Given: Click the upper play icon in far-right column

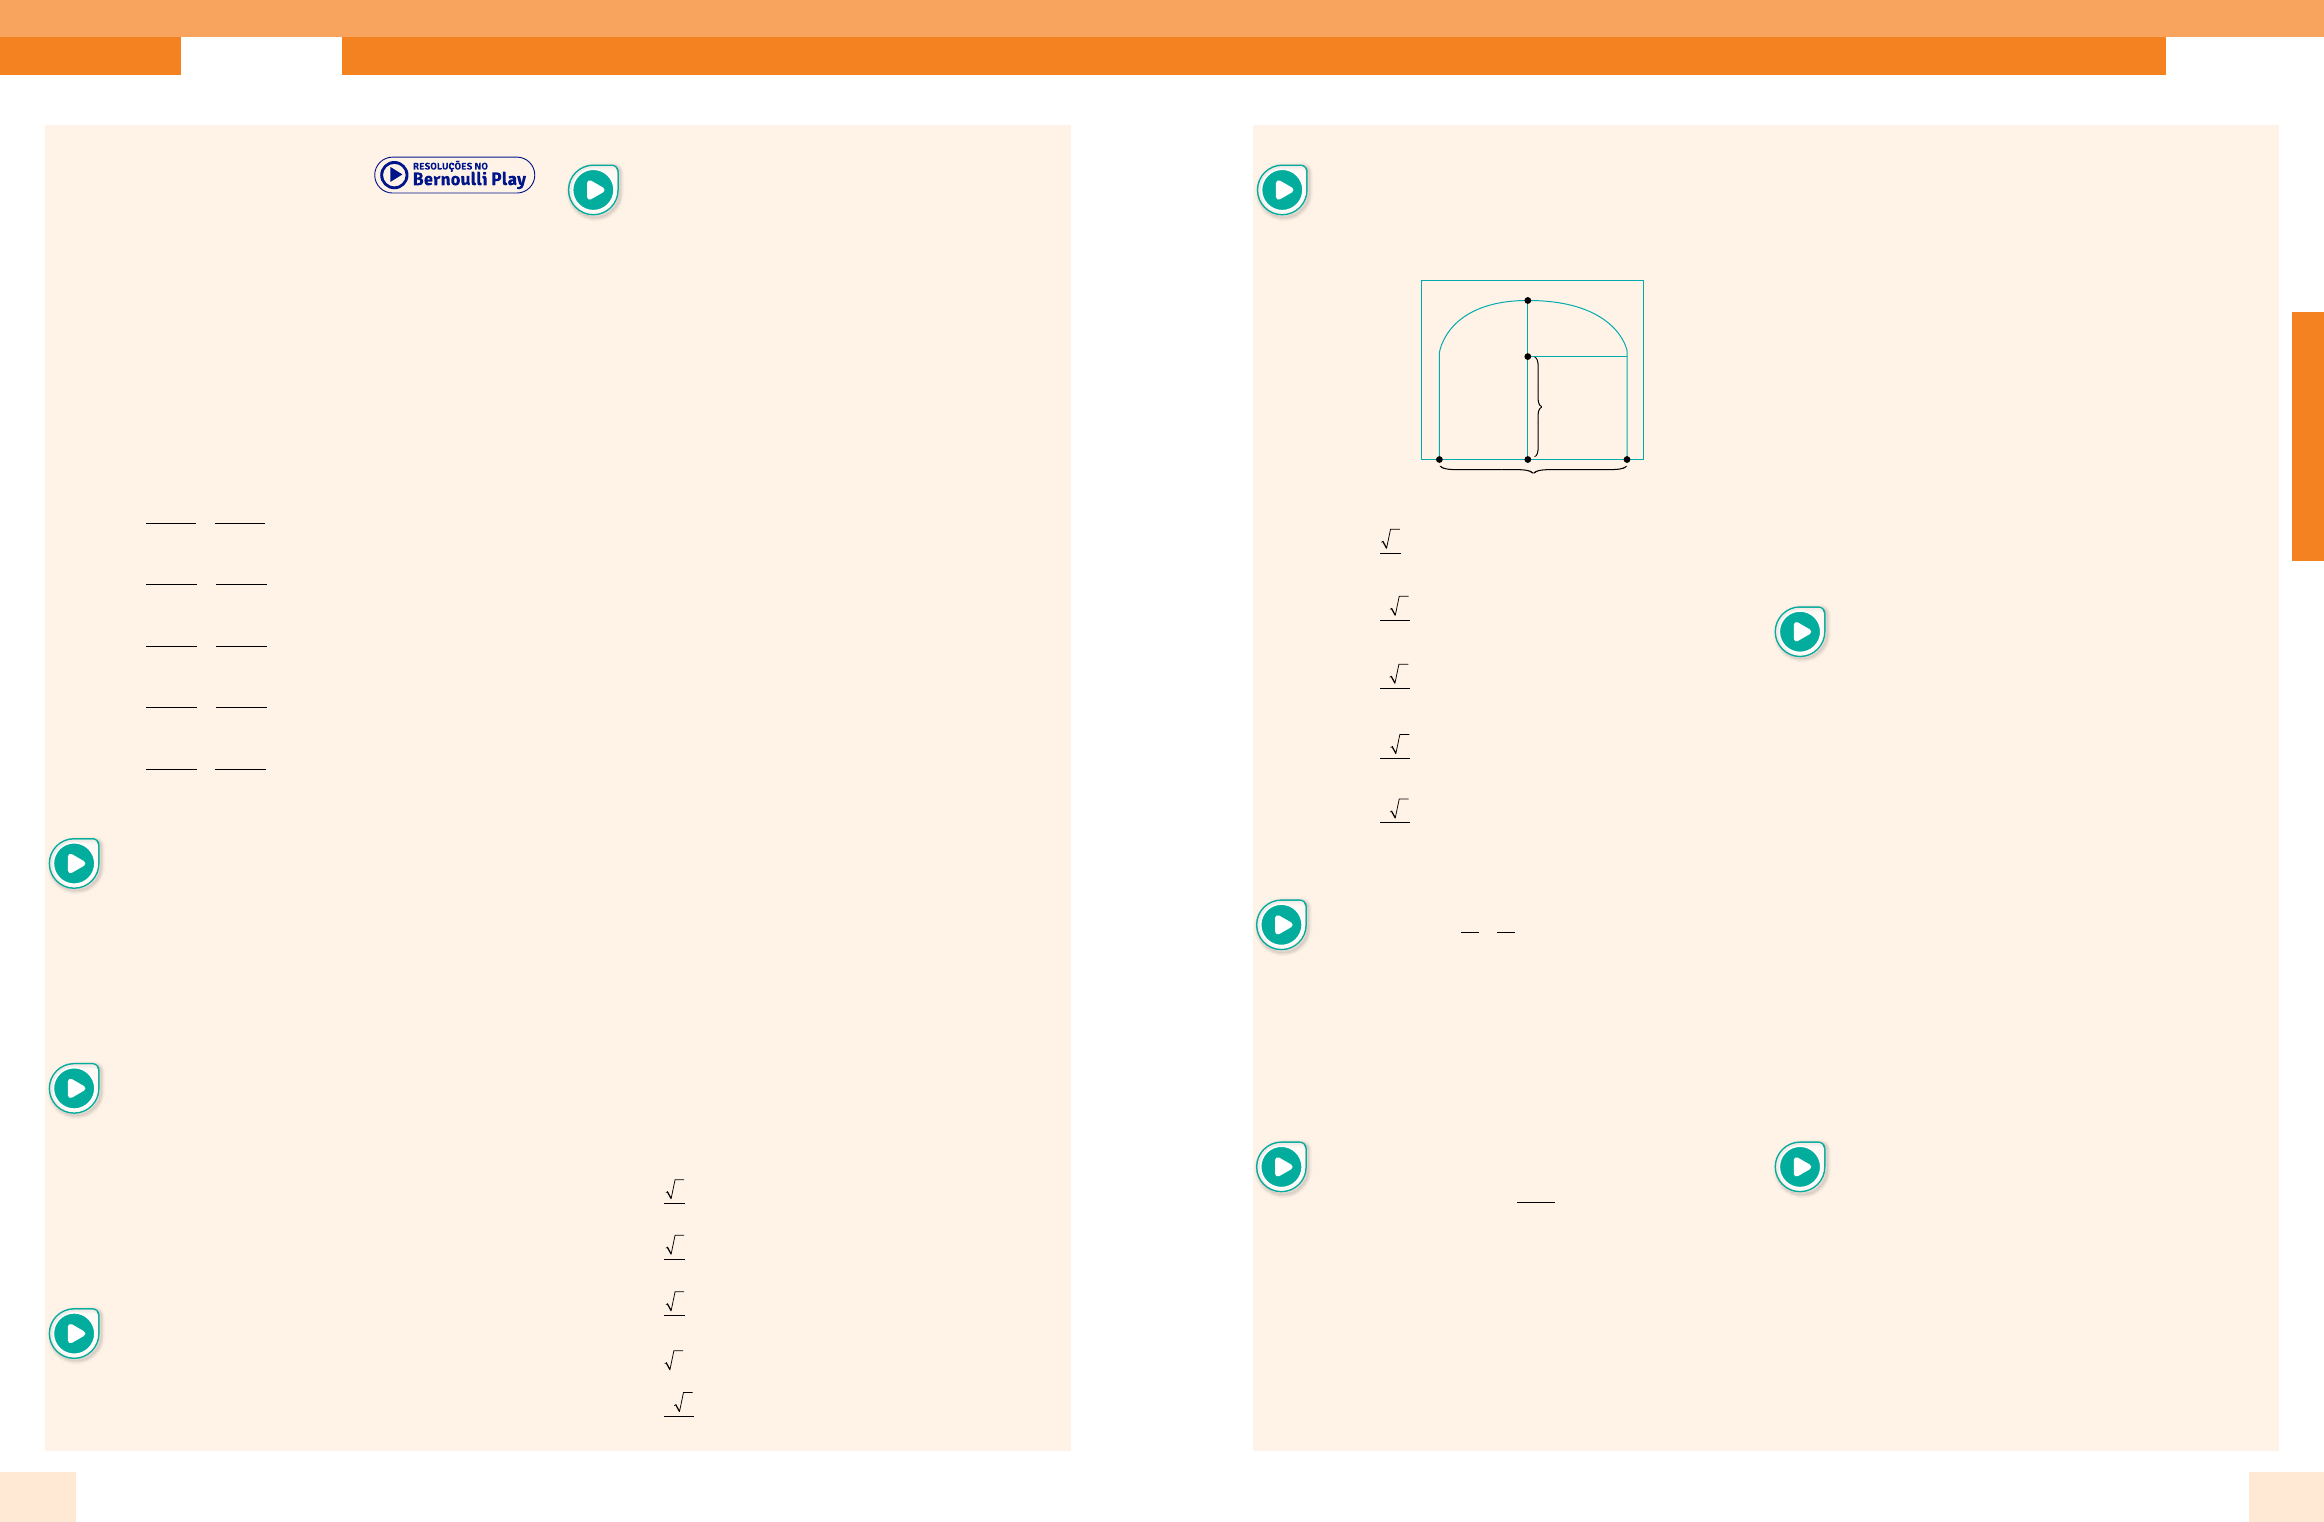Looking at the screenshot, I should point(1800,631).
